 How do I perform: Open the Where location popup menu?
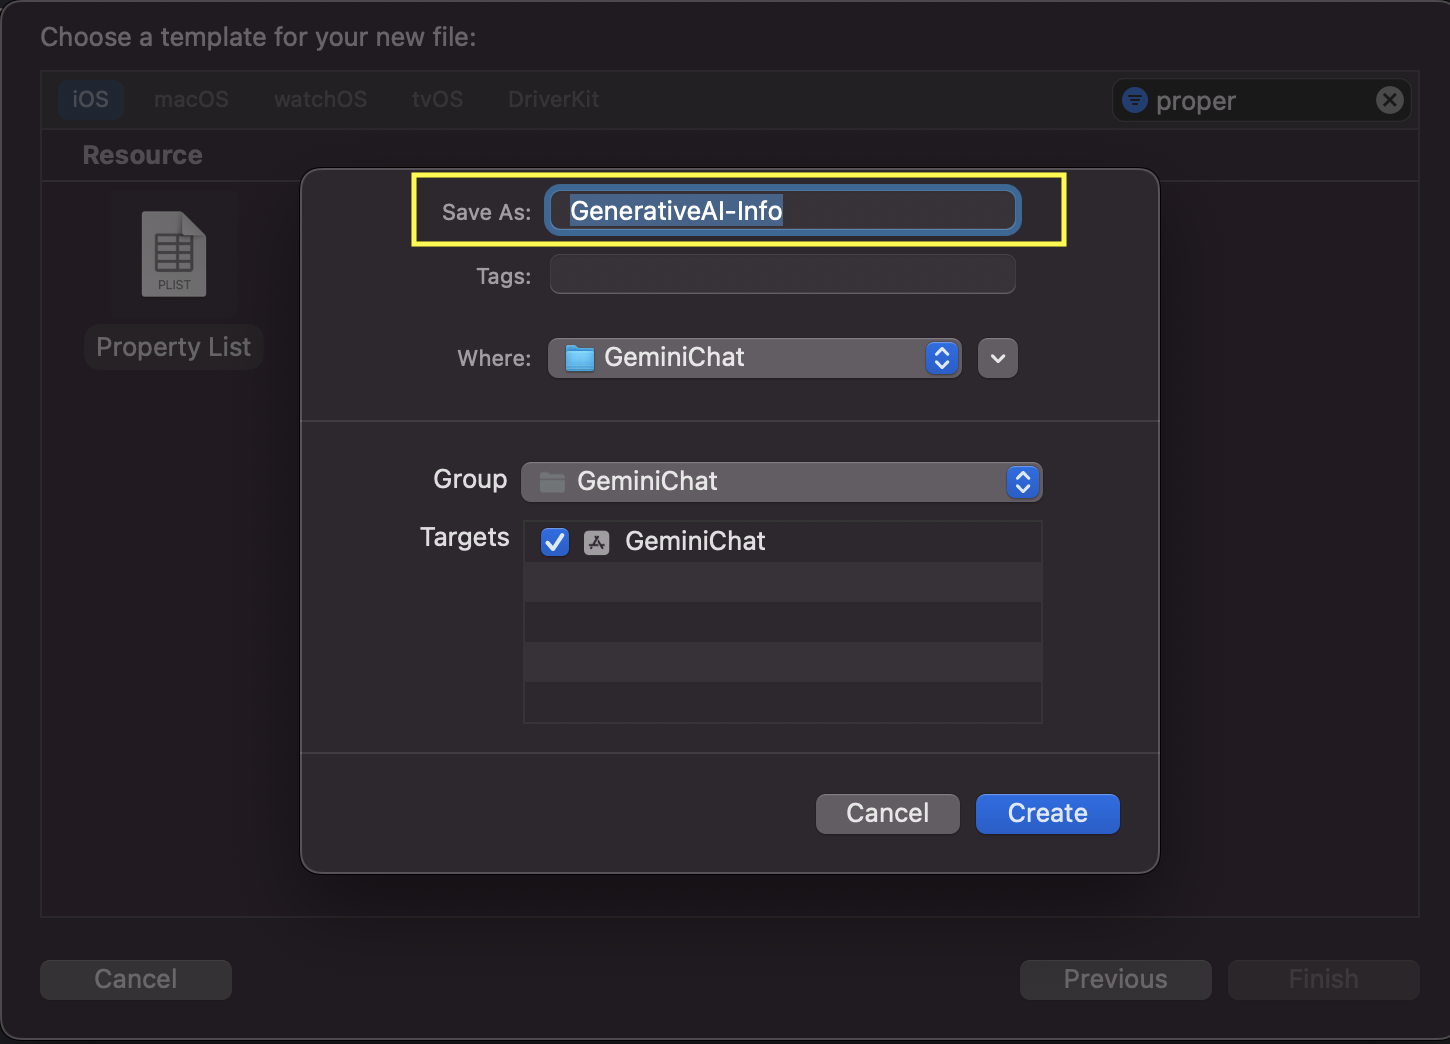point(754,358)
